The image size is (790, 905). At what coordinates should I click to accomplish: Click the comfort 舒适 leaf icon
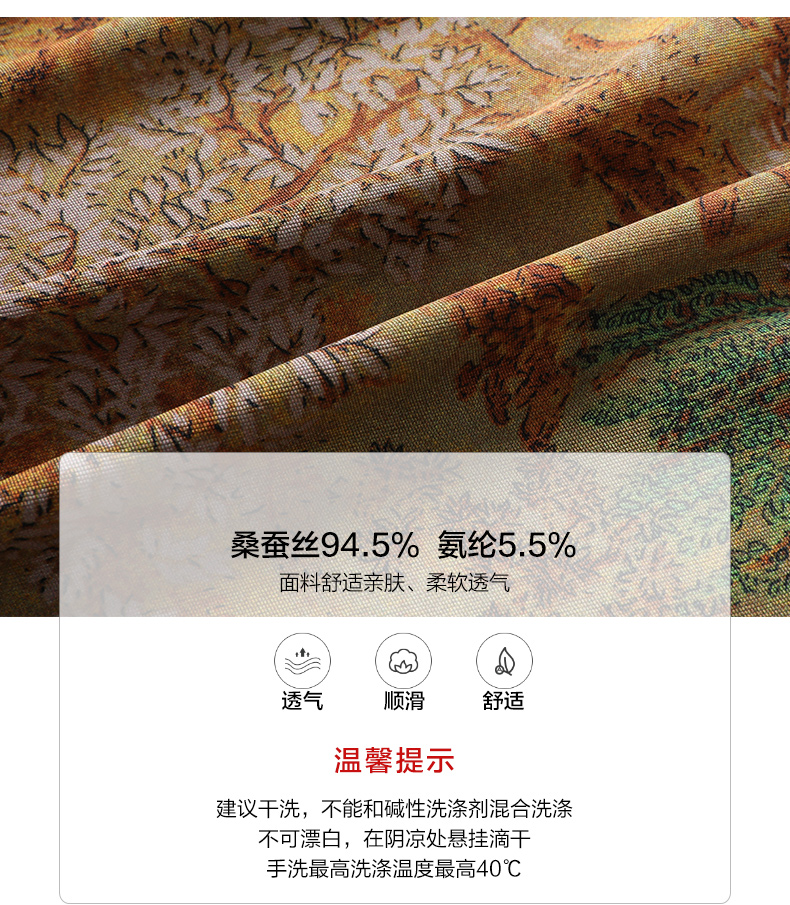504,661
